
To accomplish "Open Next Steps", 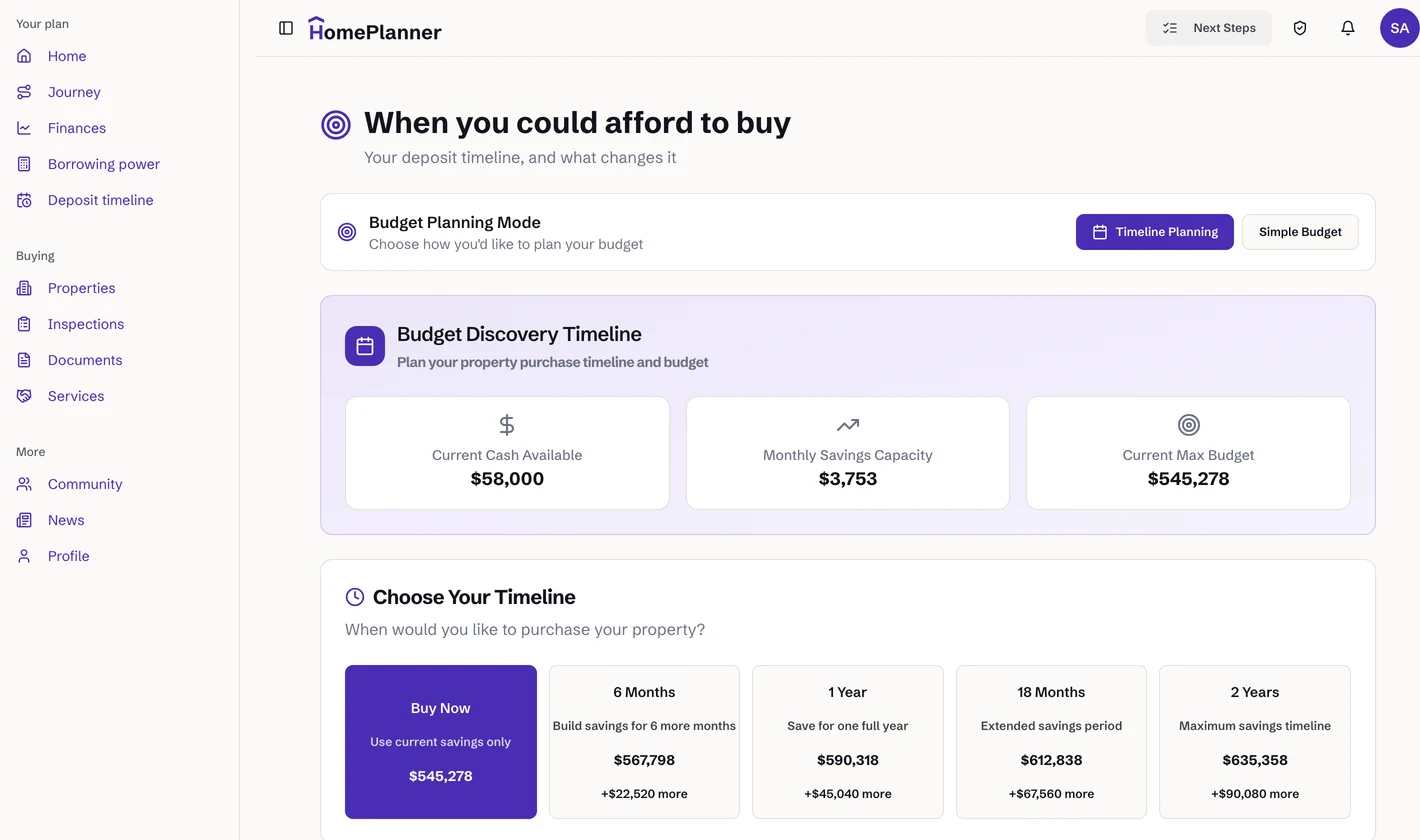I will (x=1209, y=28).
